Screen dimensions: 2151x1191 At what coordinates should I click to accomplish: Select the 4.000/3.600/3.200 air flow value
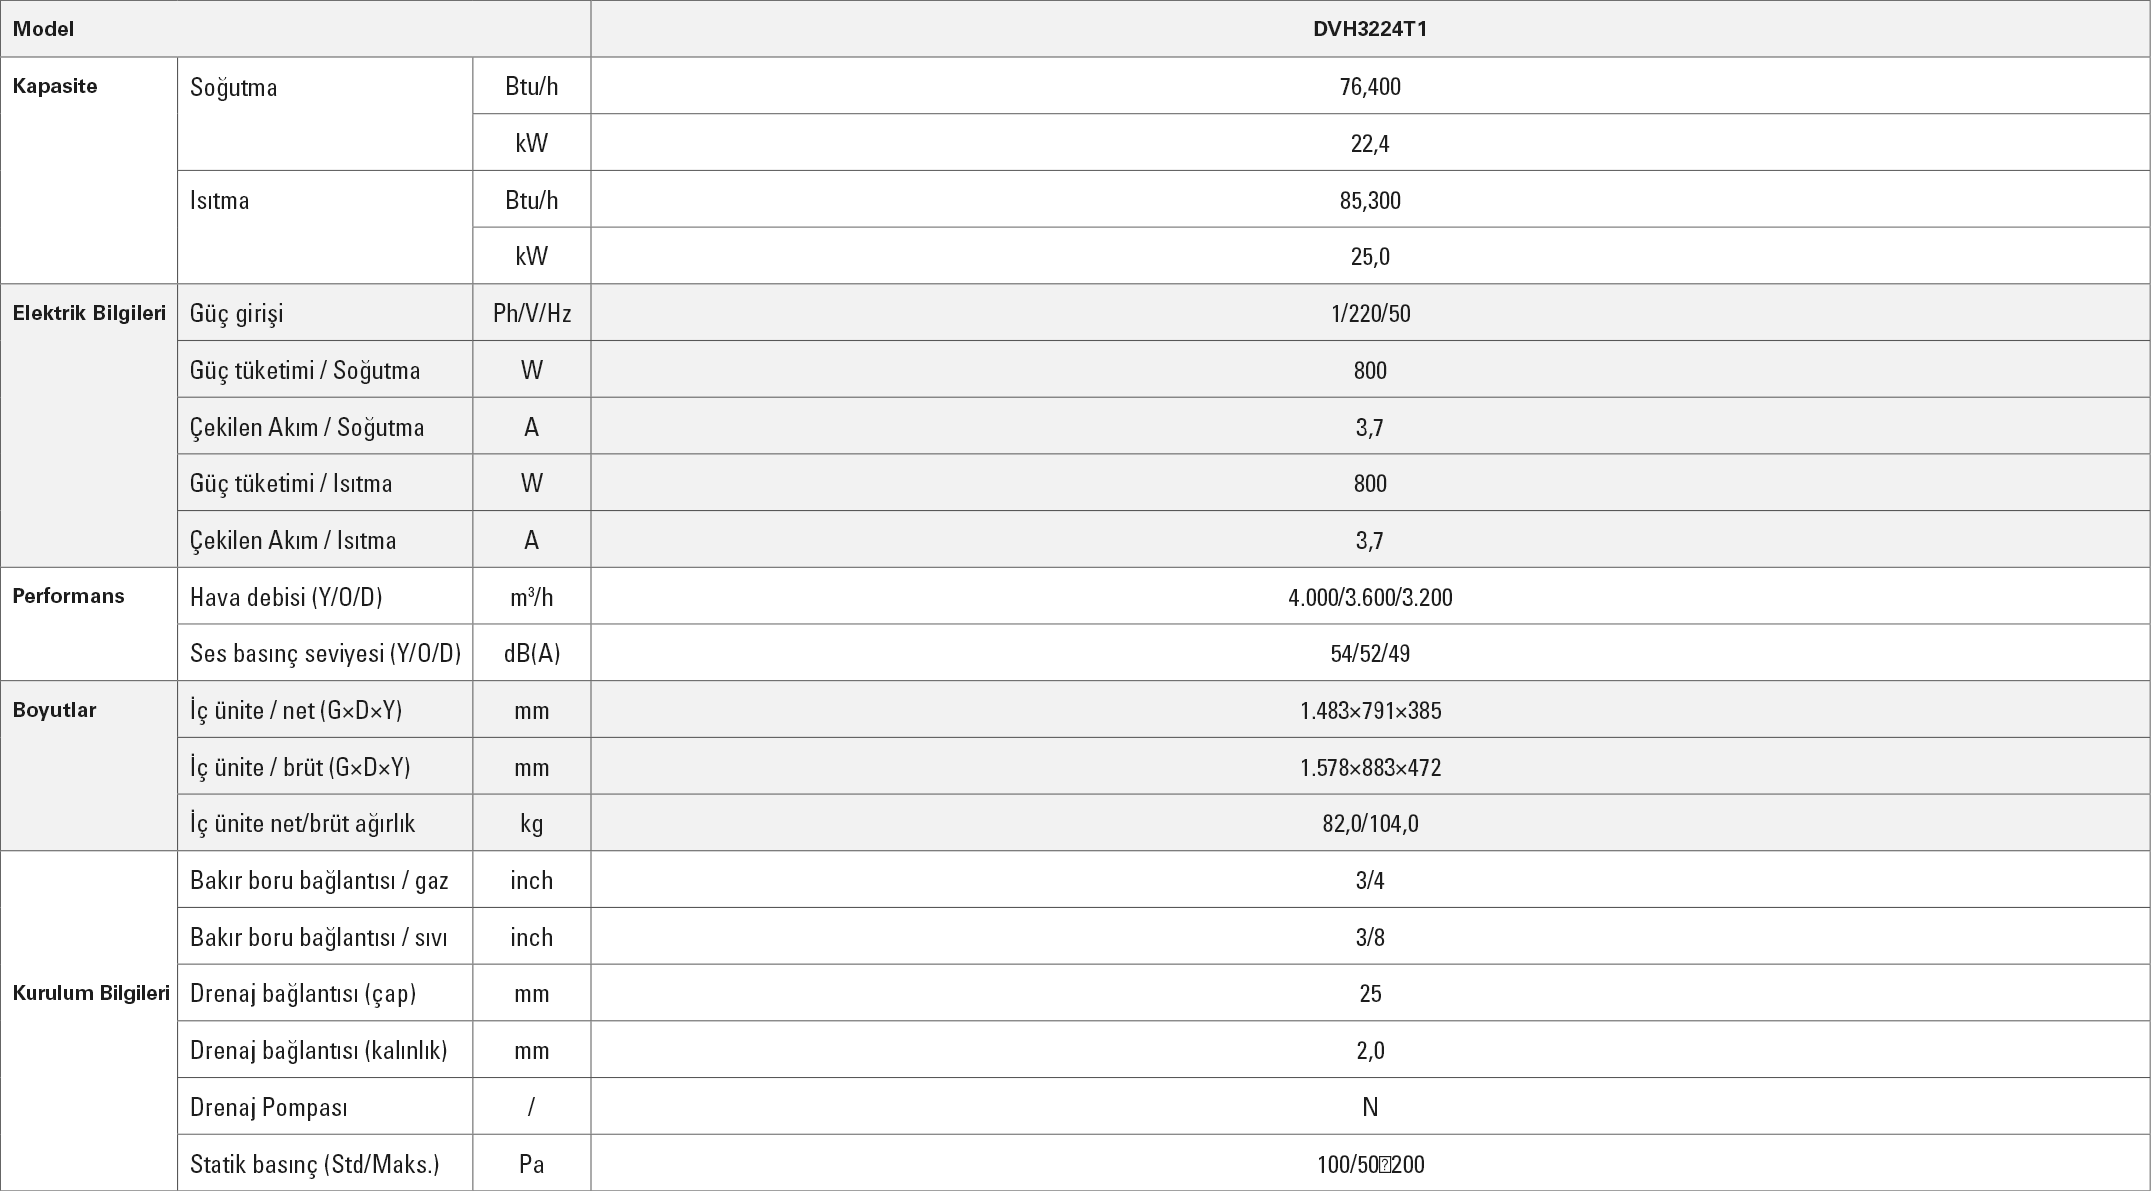coord(1369,598)
